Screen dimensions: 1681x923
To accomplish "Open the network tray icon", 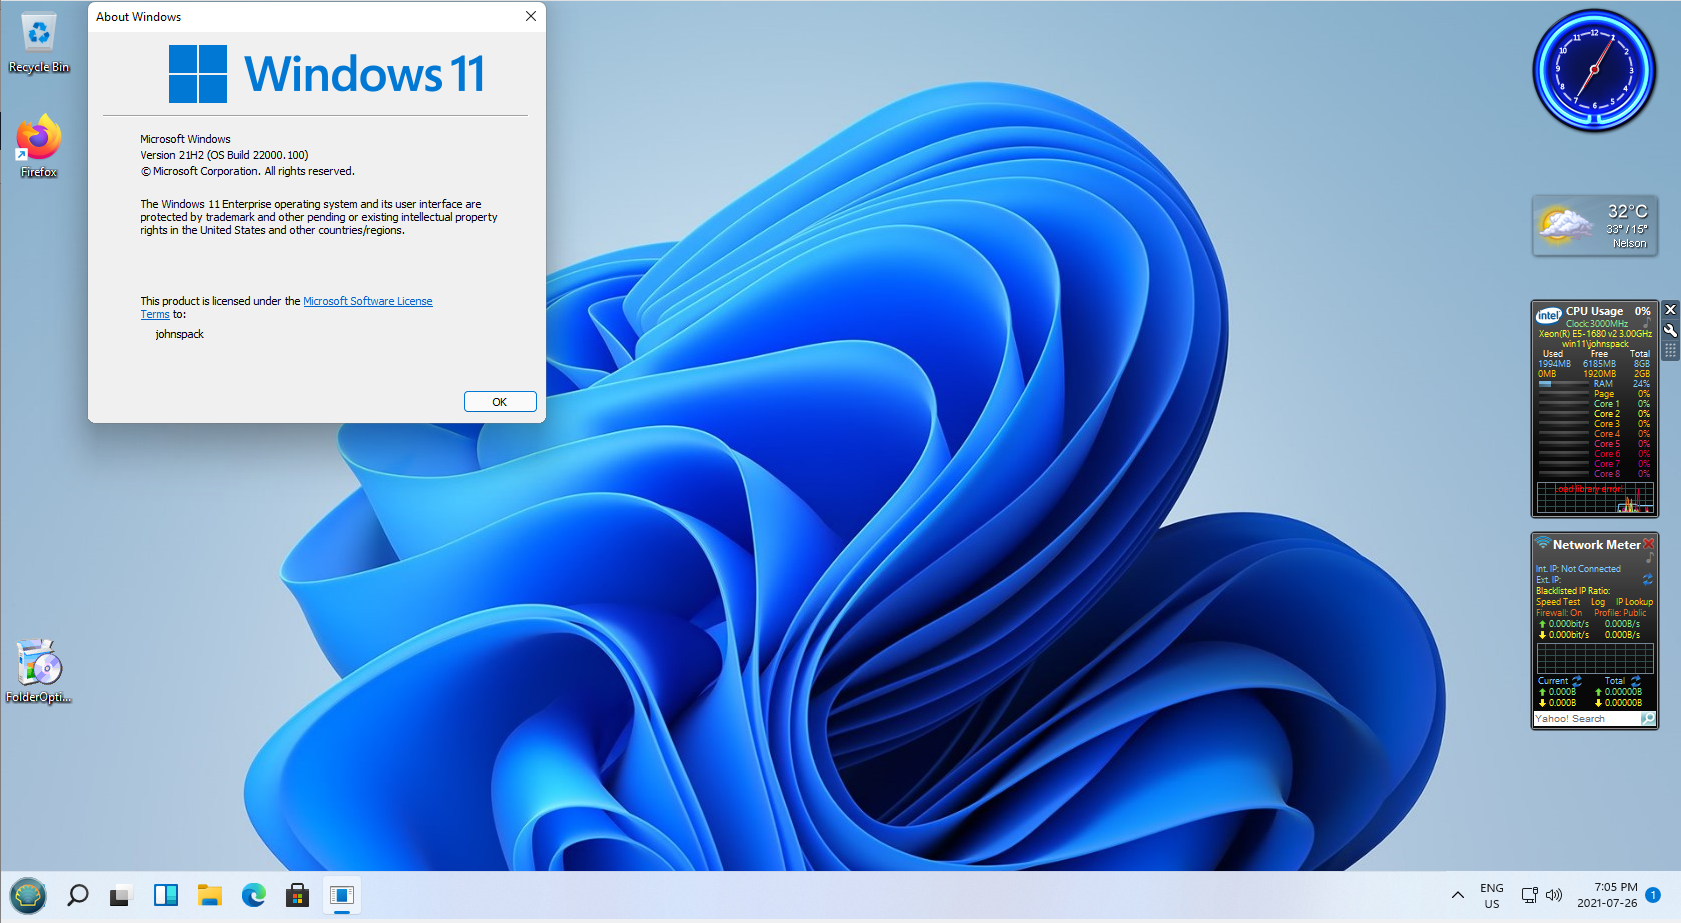I will tap(1530, 895).
